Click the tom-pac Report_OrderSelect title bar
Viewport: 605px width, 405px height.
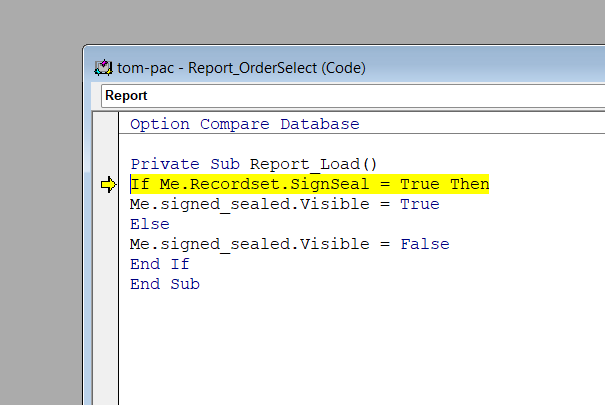tap(300, 68)
